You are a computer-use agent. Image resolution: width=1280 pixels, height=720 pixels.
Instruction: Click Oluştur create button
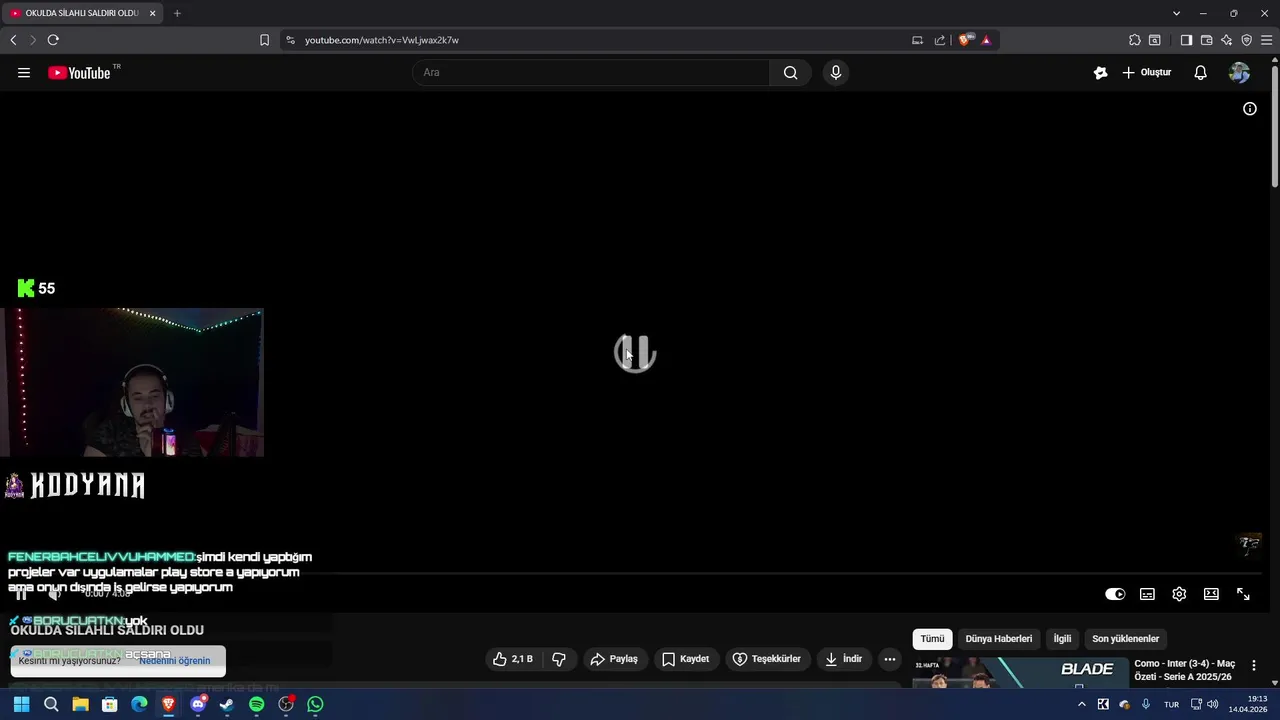tap(1147, 73)
